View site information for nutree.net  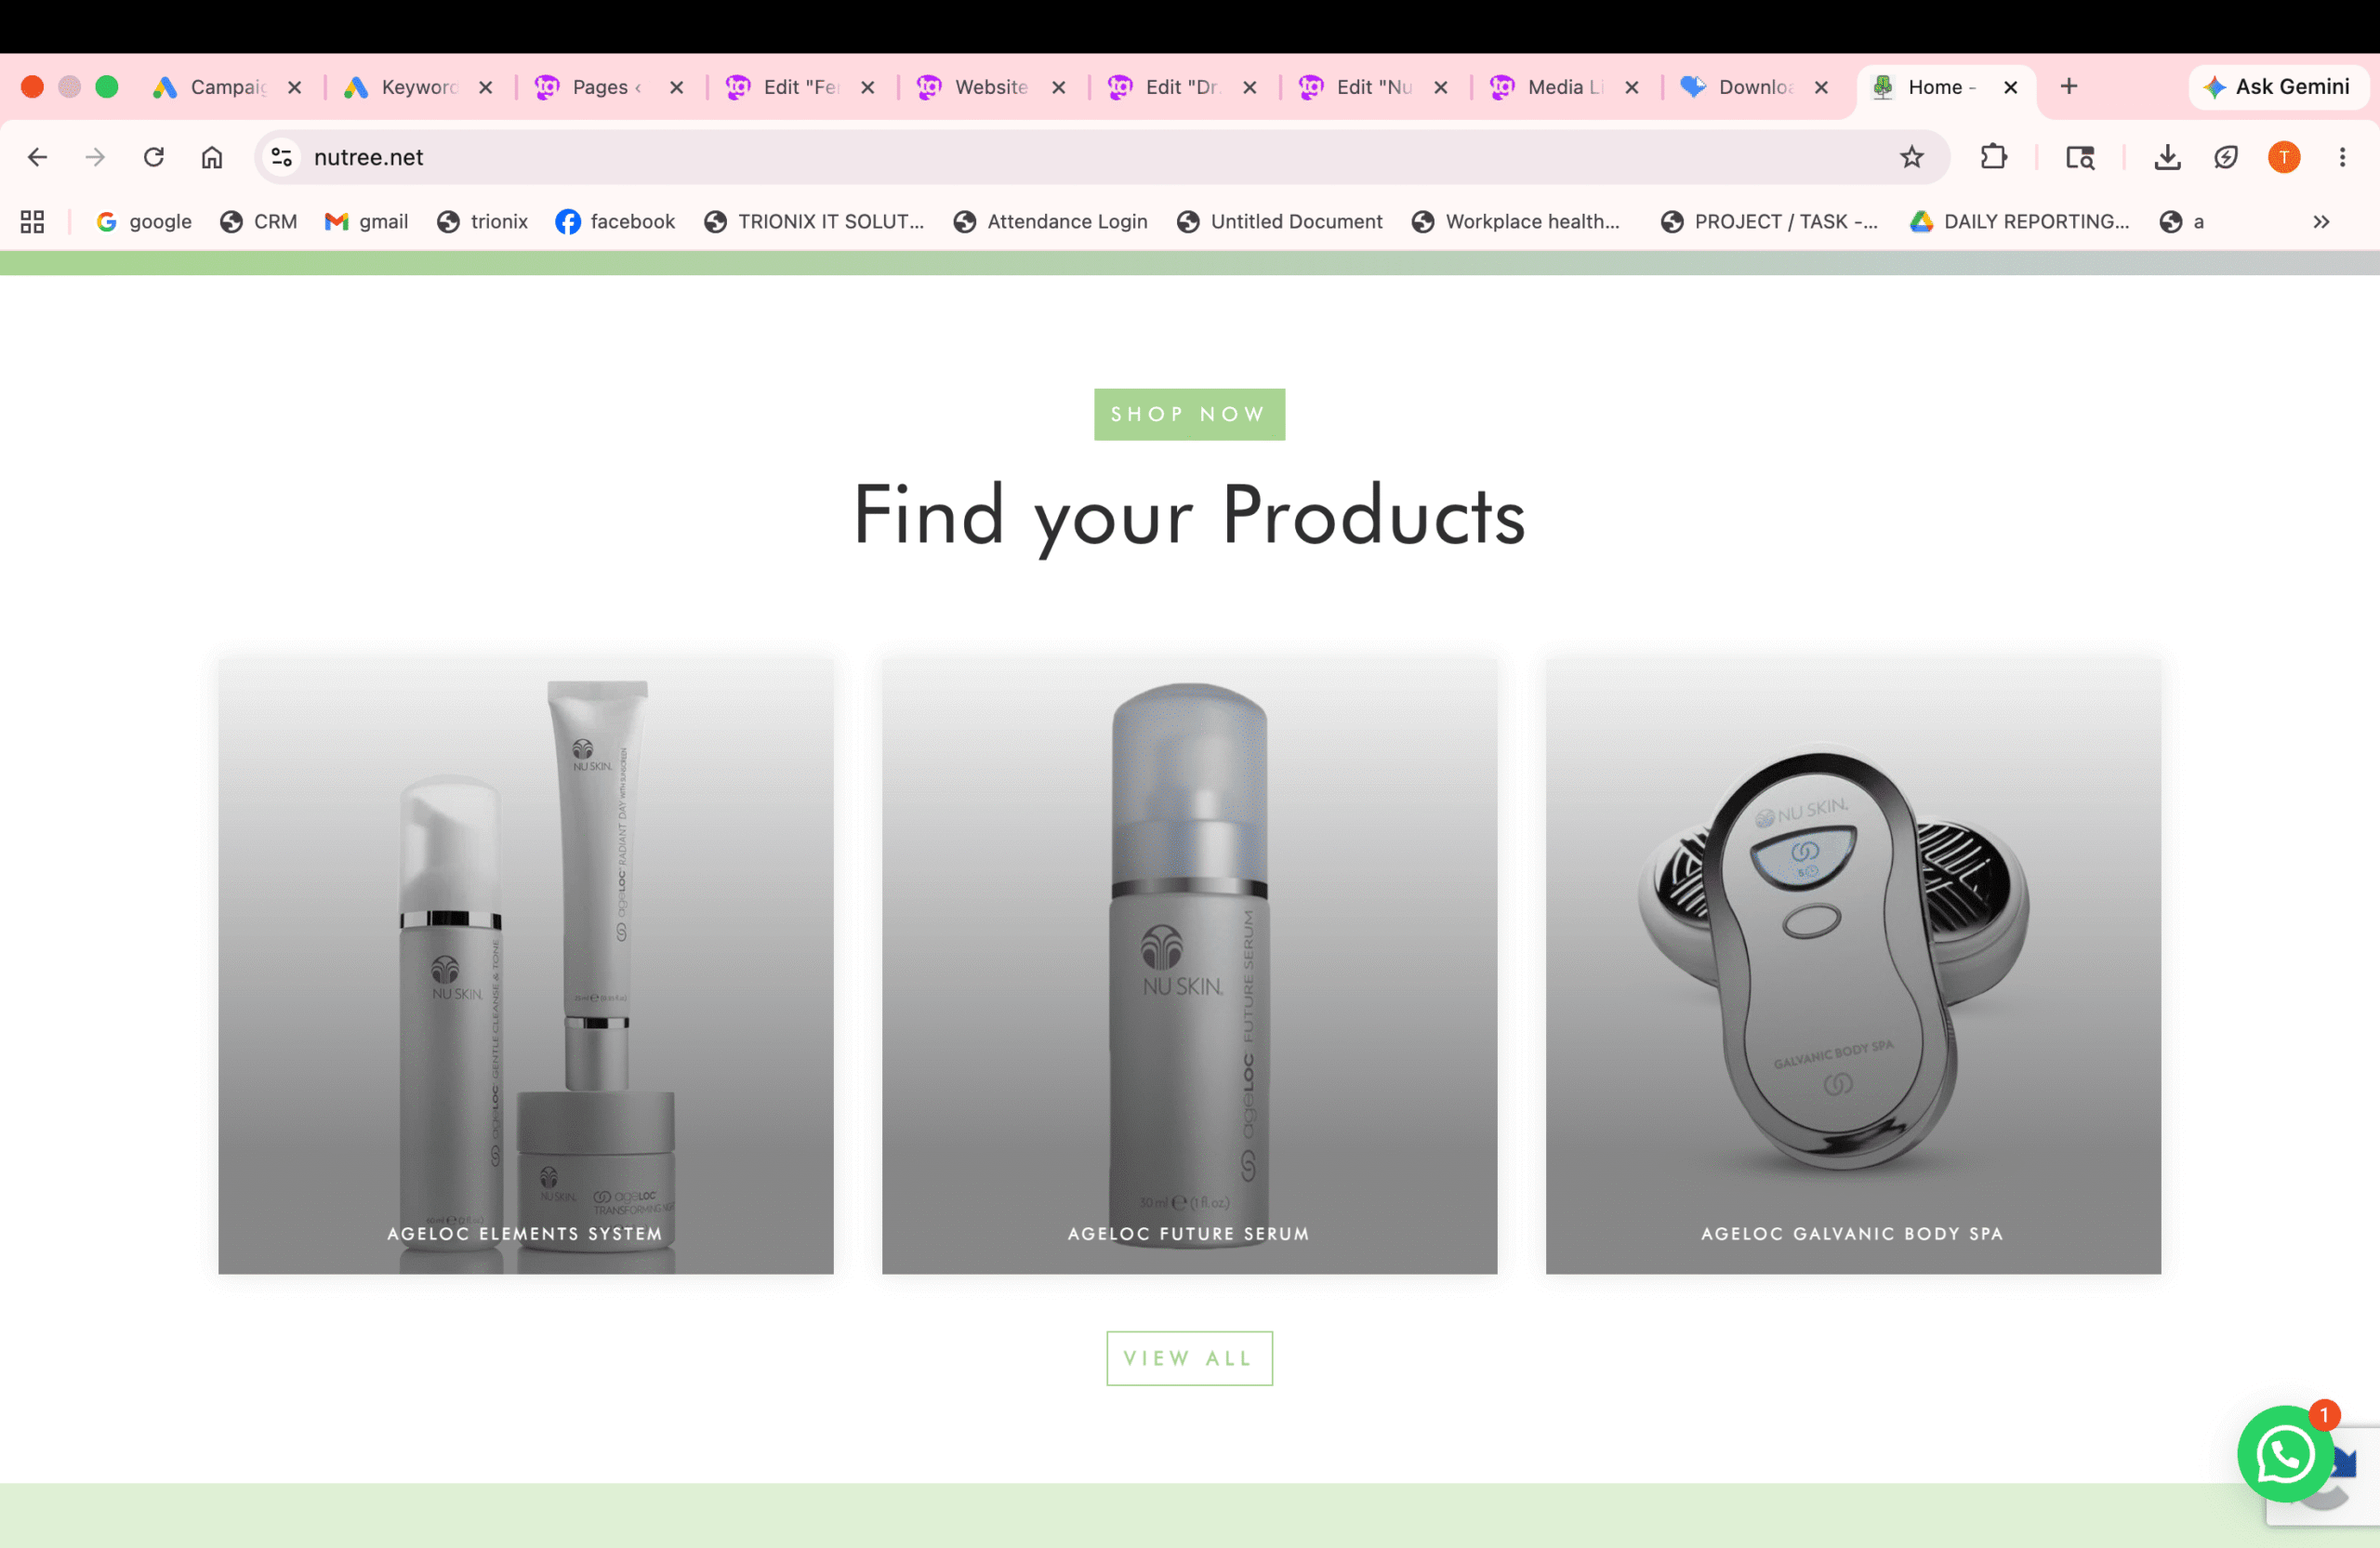click(x=282, y=157)
